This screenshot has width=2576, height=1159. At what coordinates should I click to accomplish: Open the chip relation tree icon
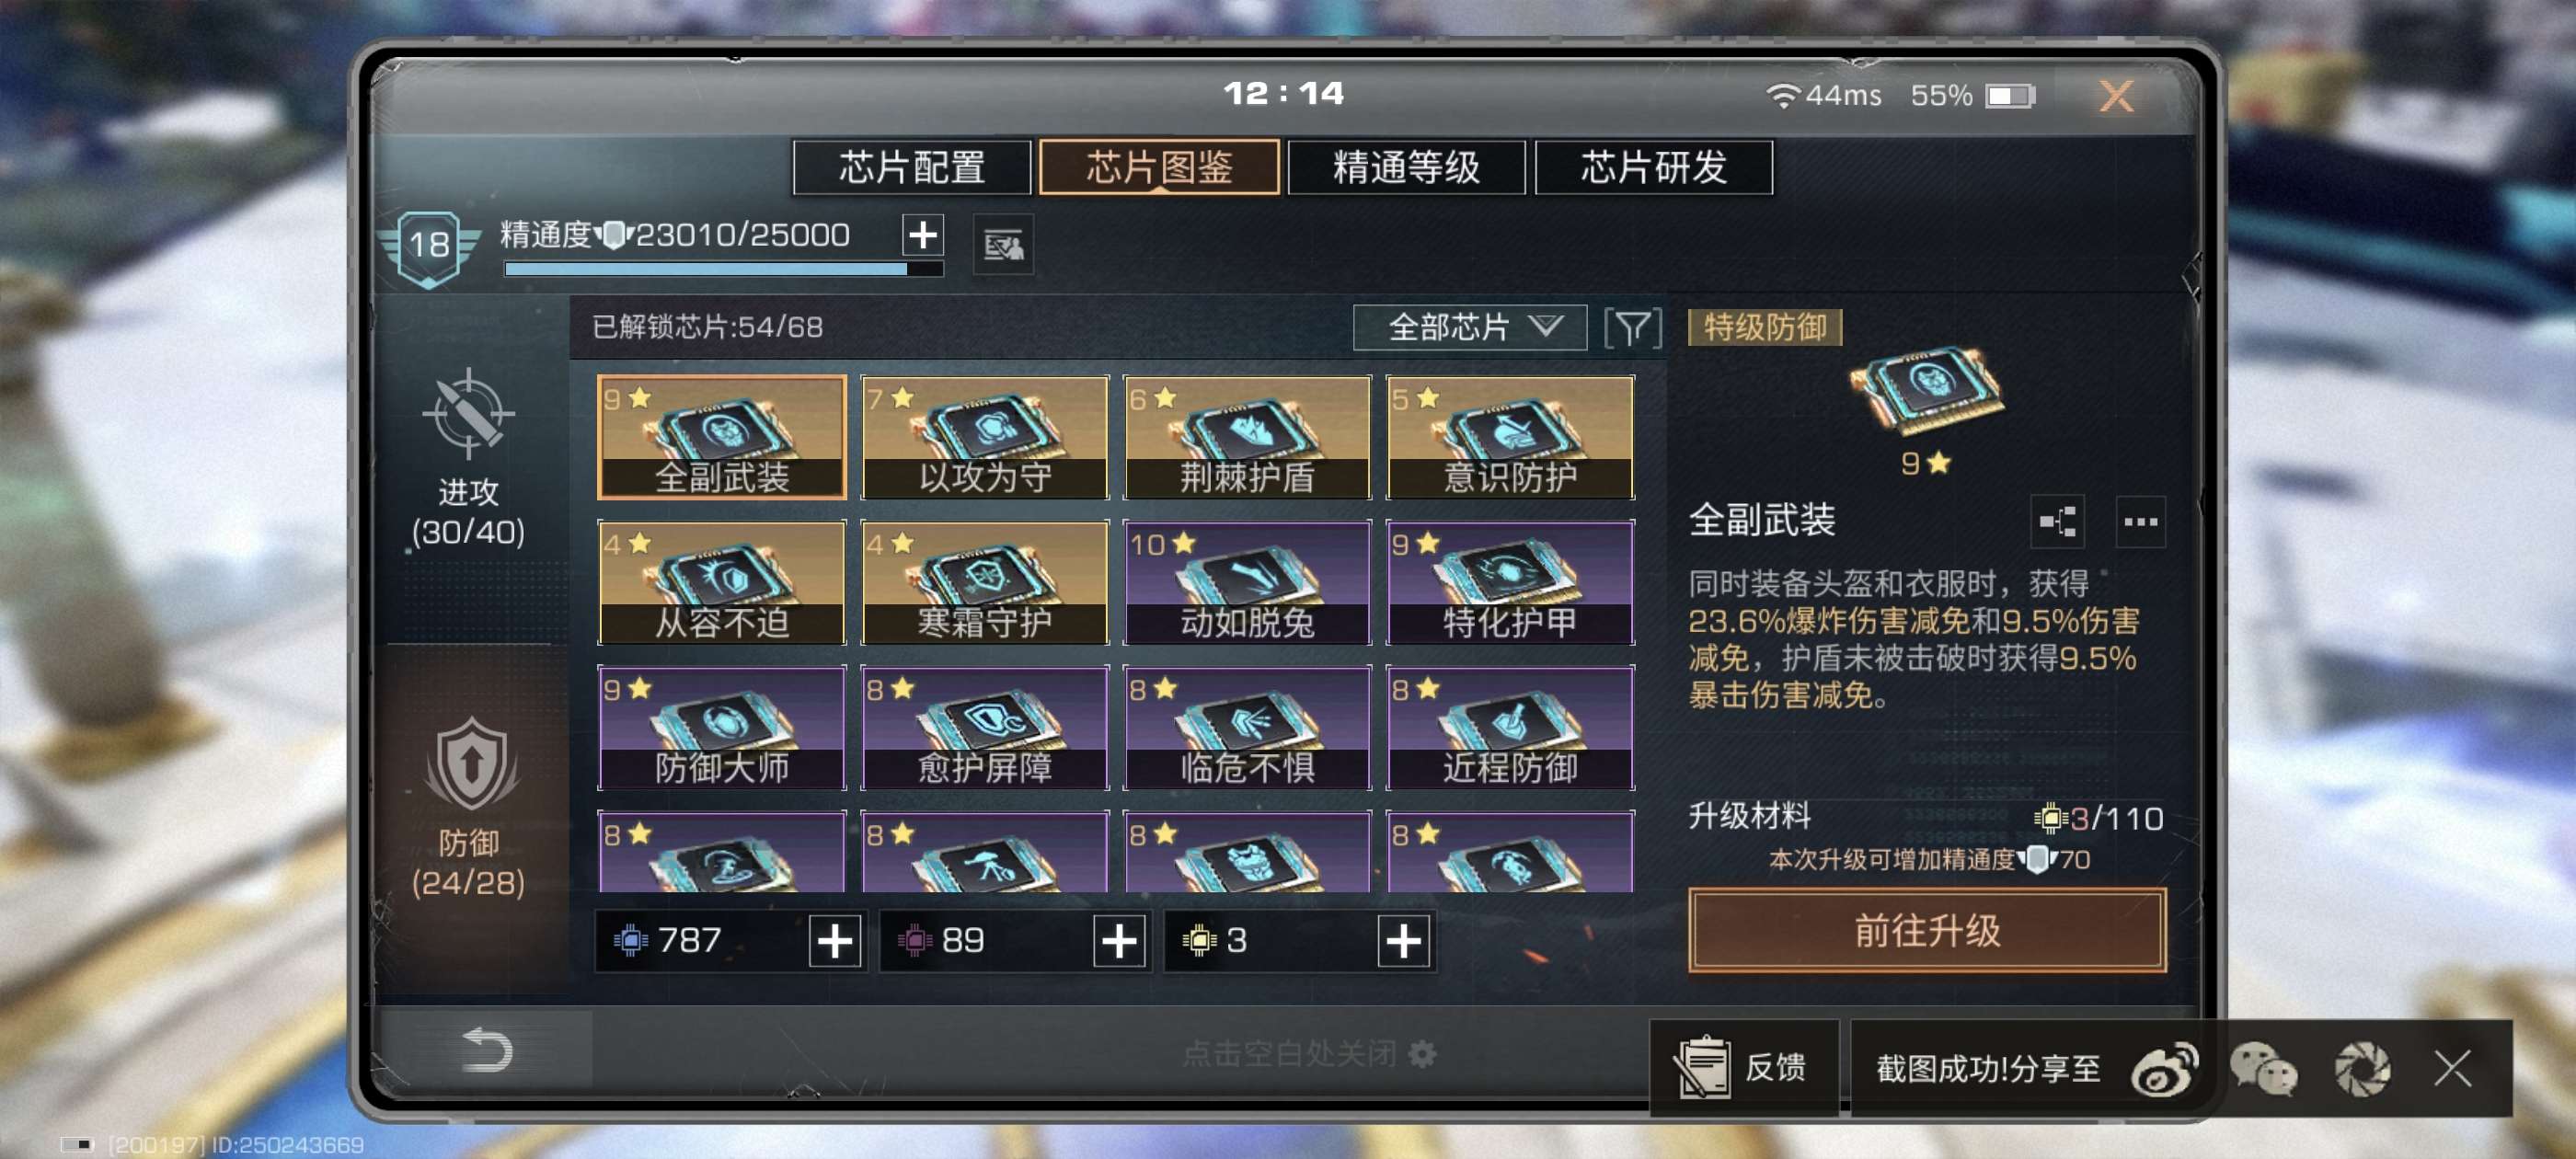2056,521
